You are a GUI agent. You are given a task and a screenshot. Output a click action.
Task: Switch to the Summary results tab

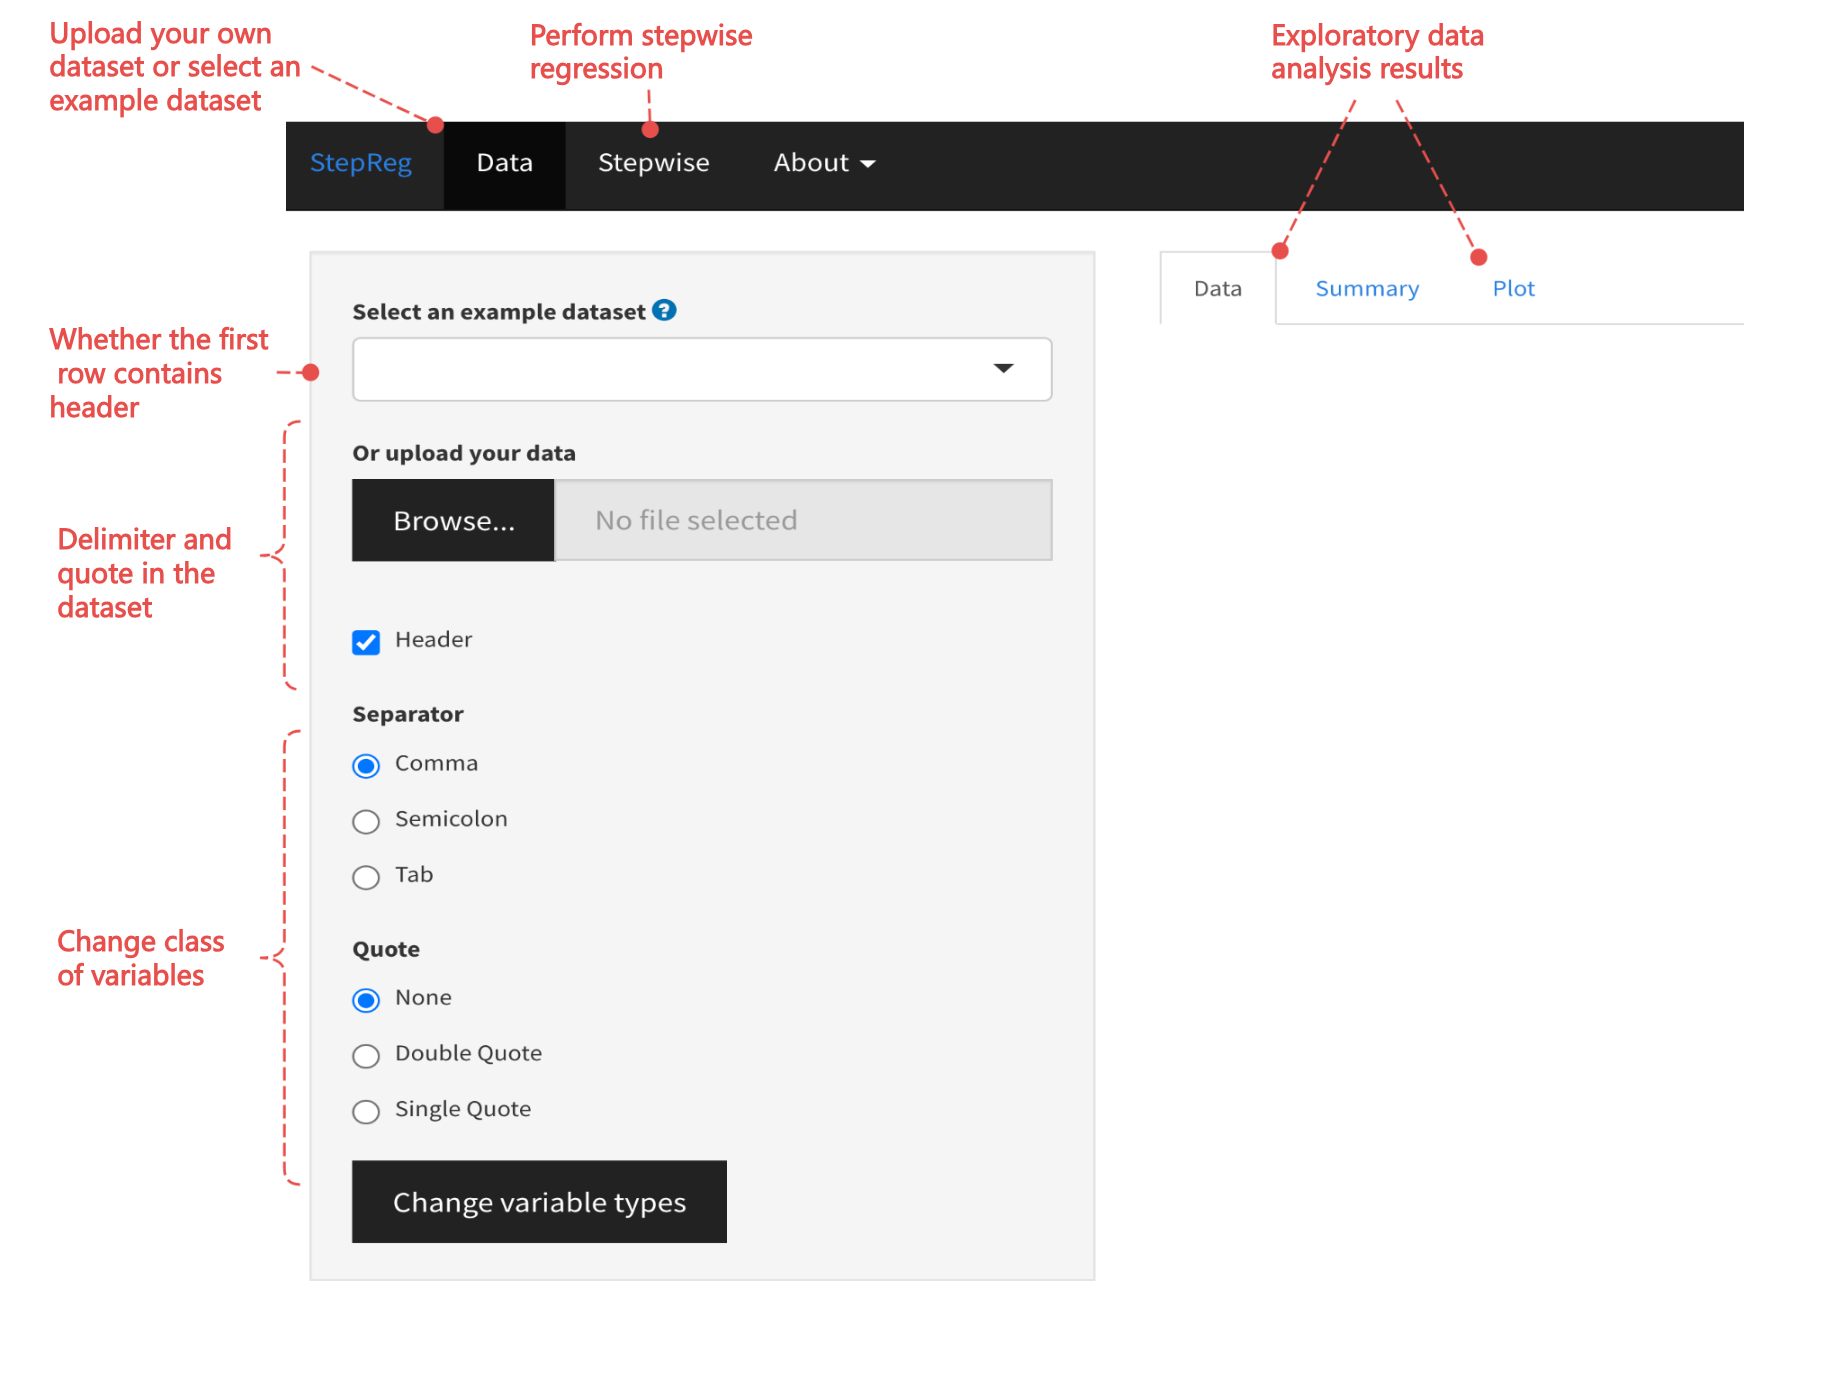click(x=1366, y=289)
